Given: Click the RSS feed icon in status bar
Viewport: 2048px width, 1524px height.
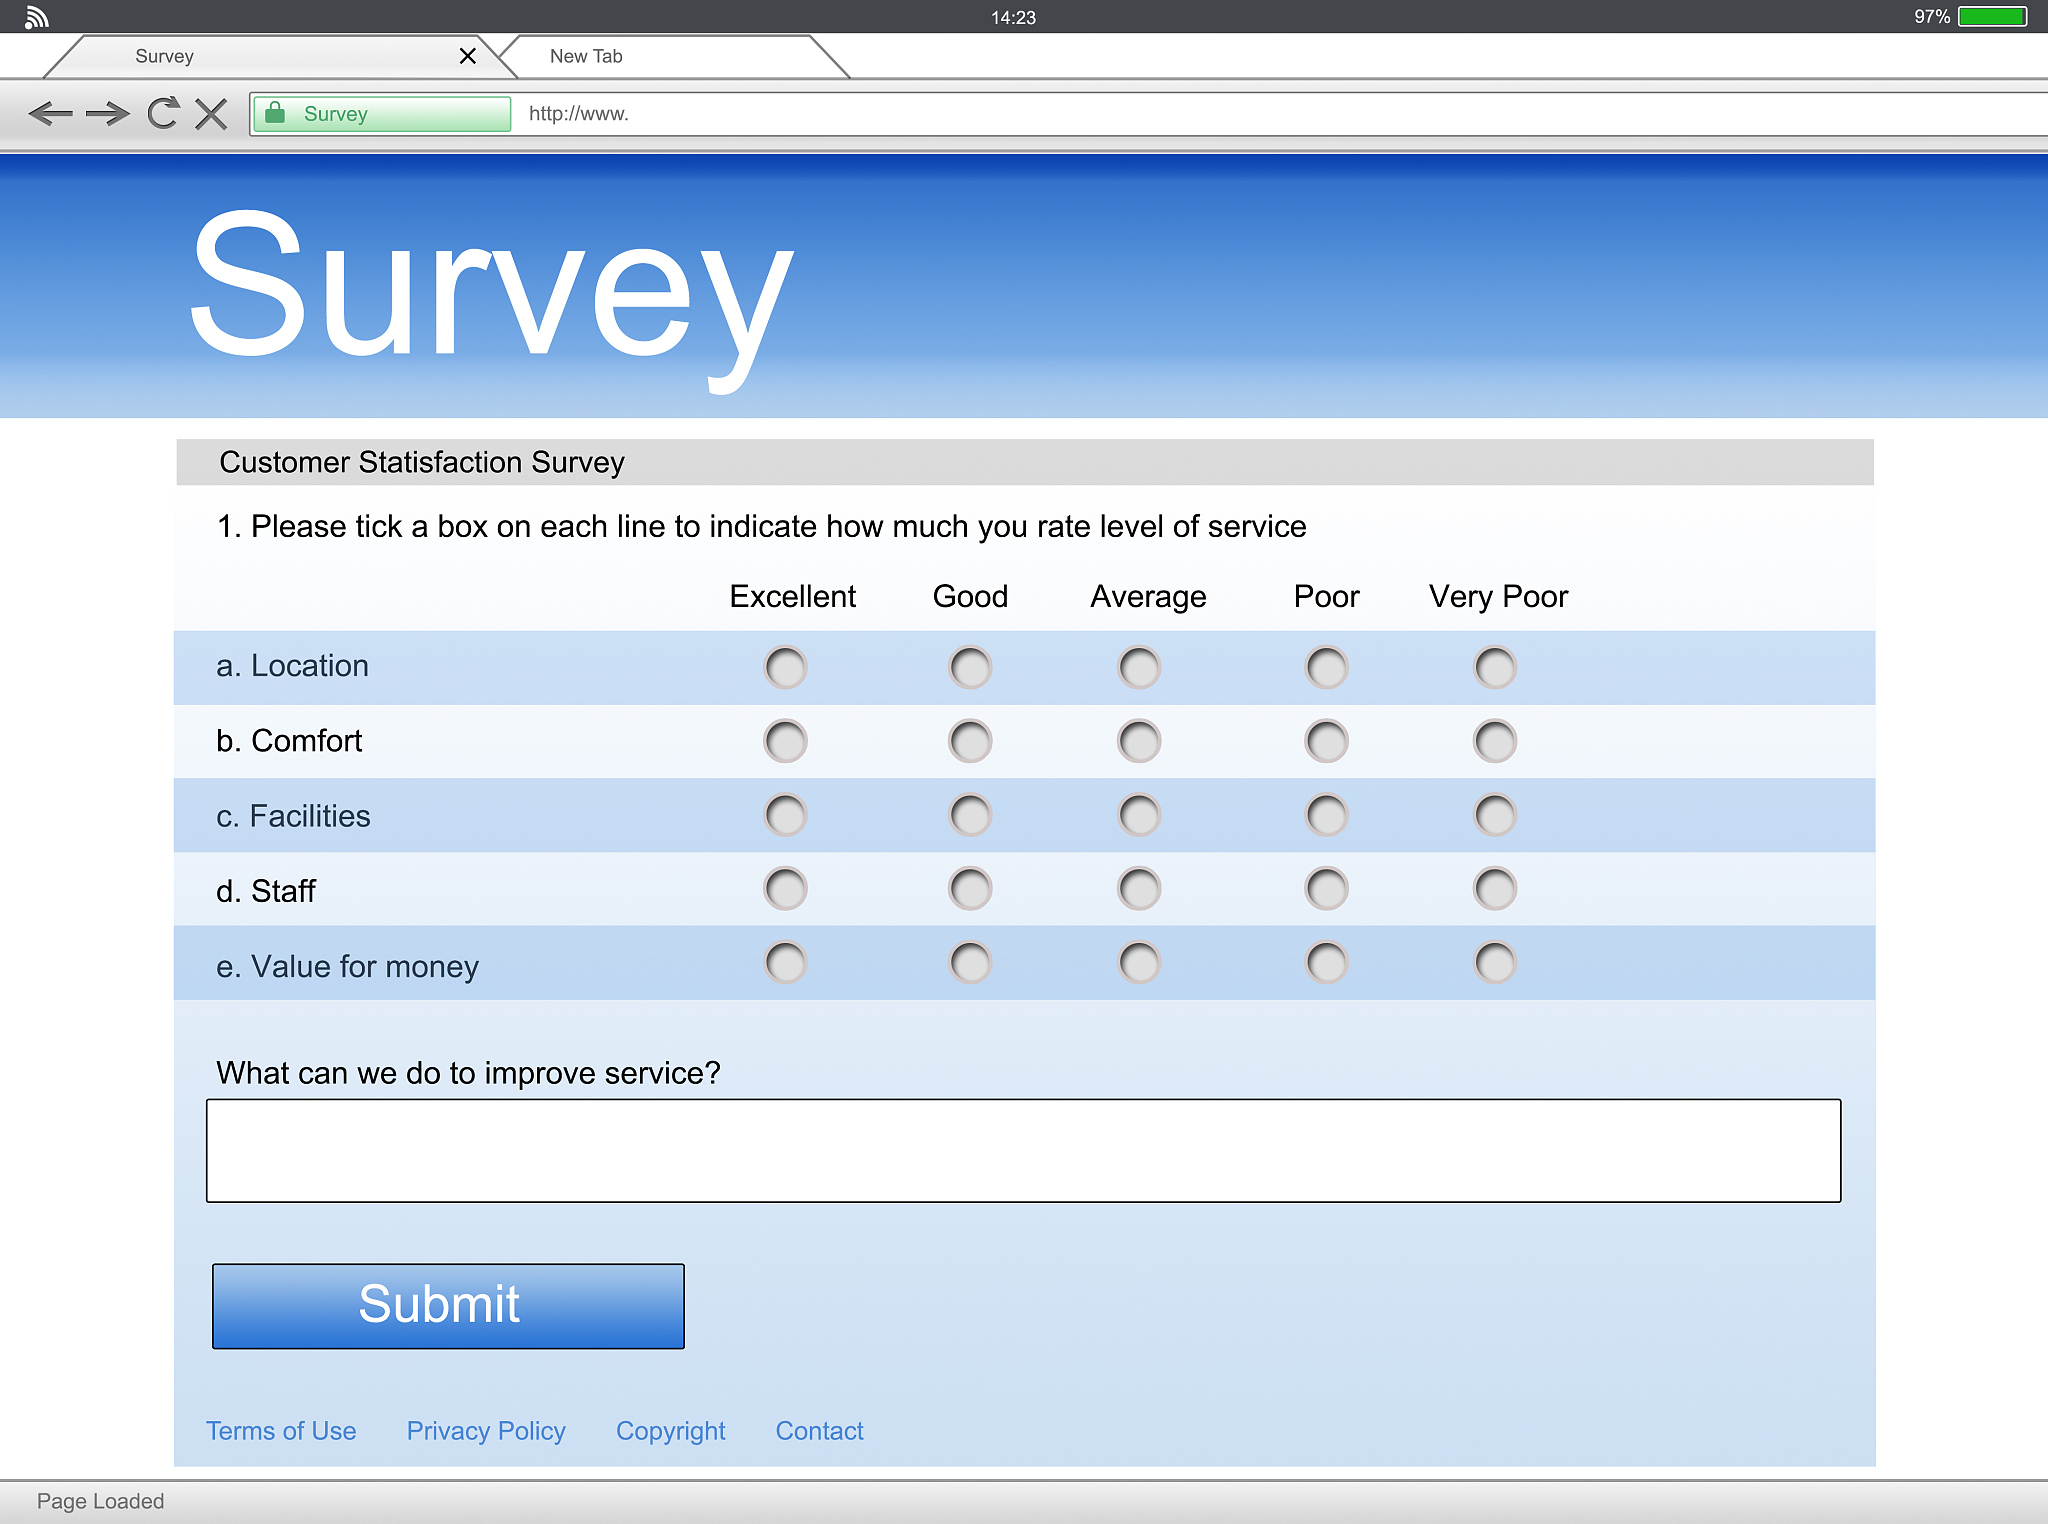Looking at the screenshot, I should tap(36, 17).
